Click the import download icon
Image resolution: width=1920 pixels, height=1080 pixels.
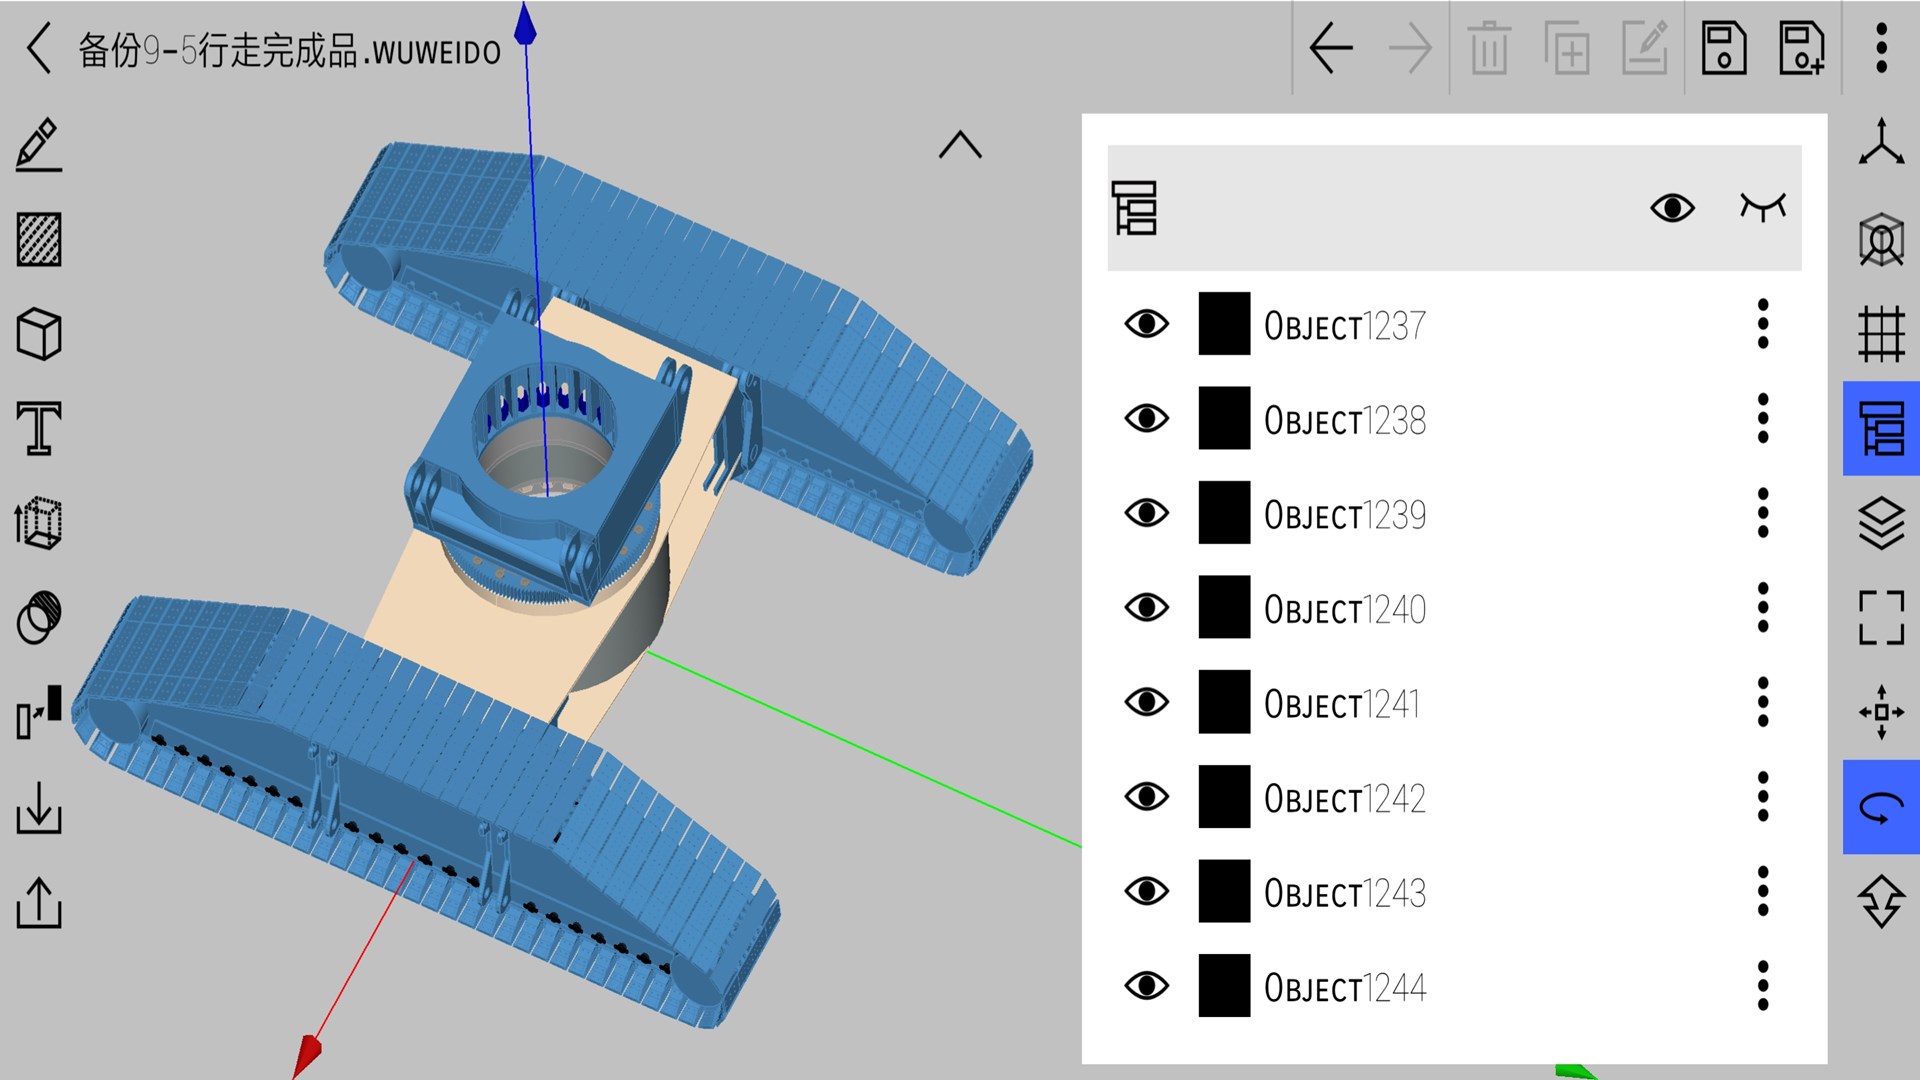(39, 808)
